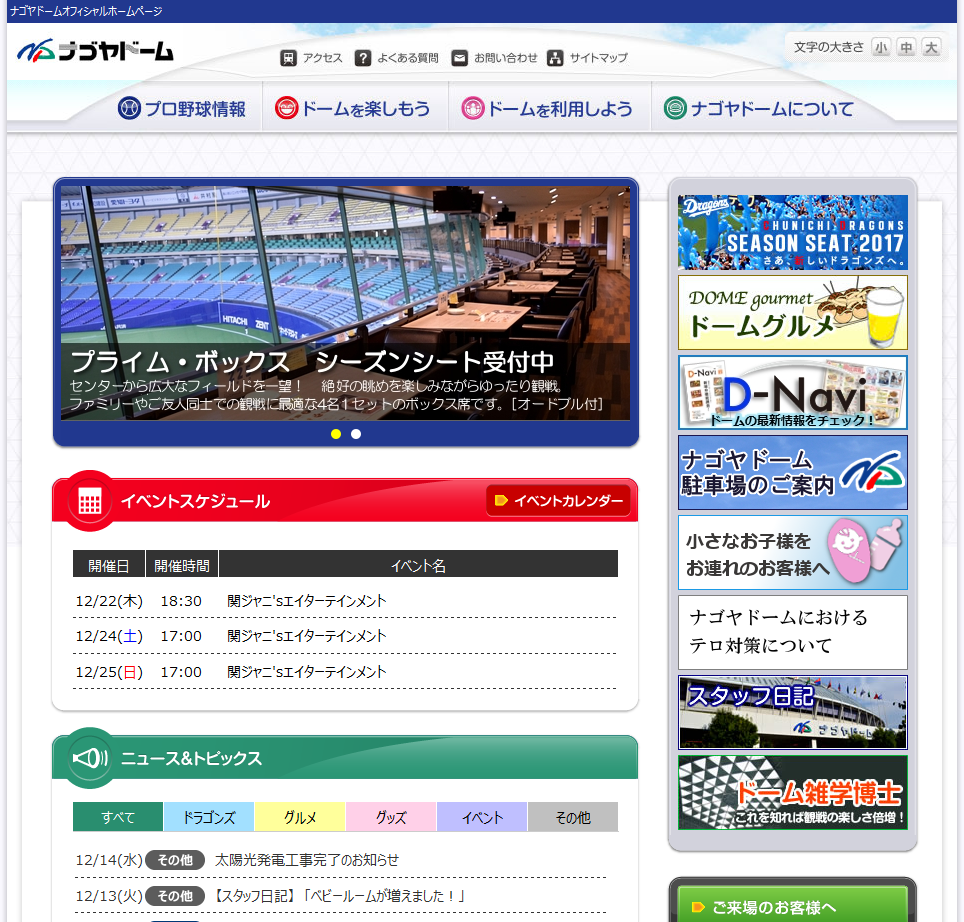964x922 pixels.
Task: Open the Season Seat 2017 banner
Action: 792,232
